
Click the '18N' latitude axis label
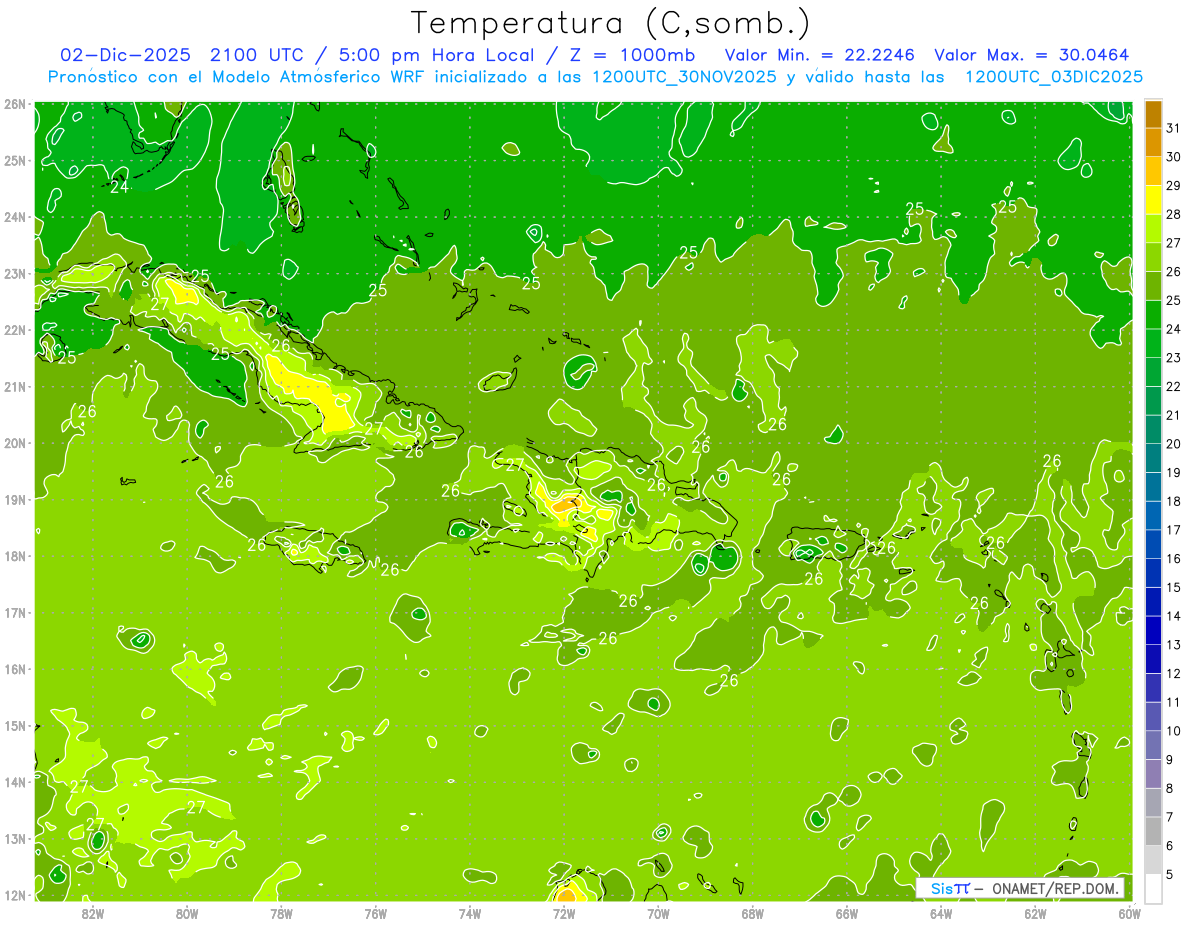tap(15, 556)
